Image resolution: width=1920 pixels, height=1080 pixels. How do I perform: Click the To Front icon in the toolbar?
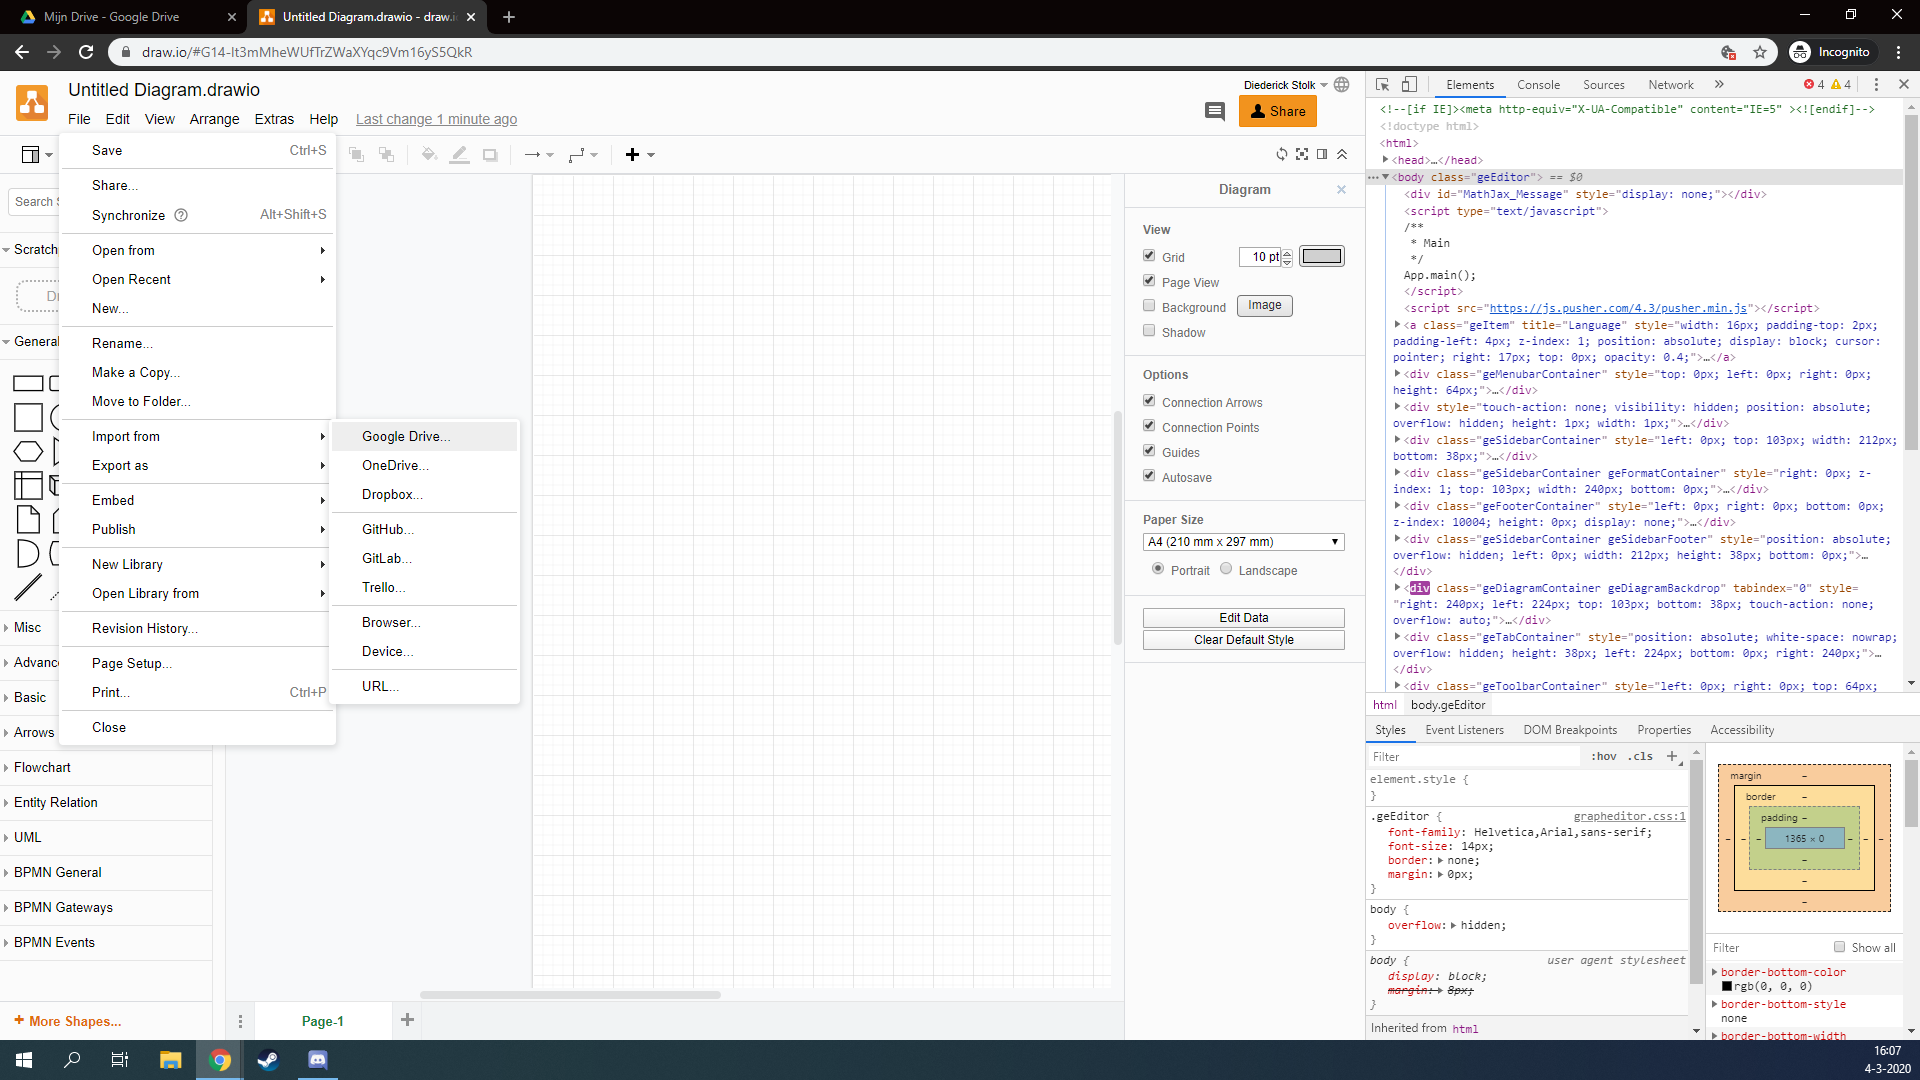point(355,154)
